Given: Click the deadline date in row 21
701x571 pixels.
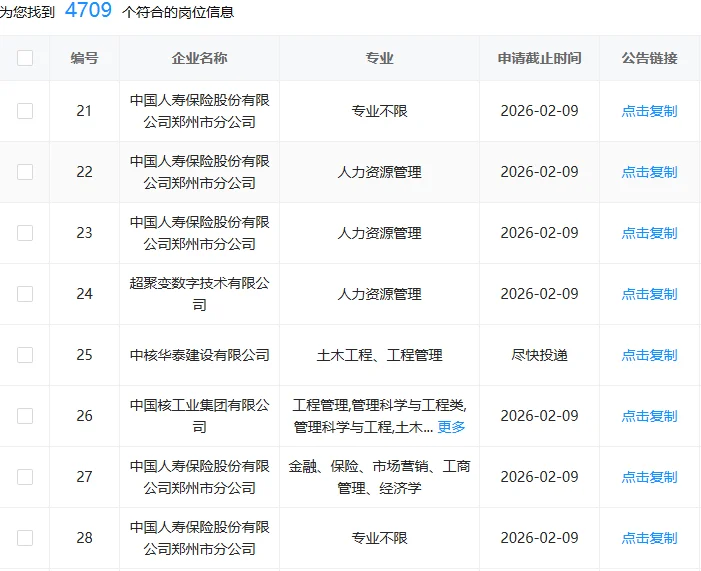Looking at the screenshot, I should coord(539,111).
